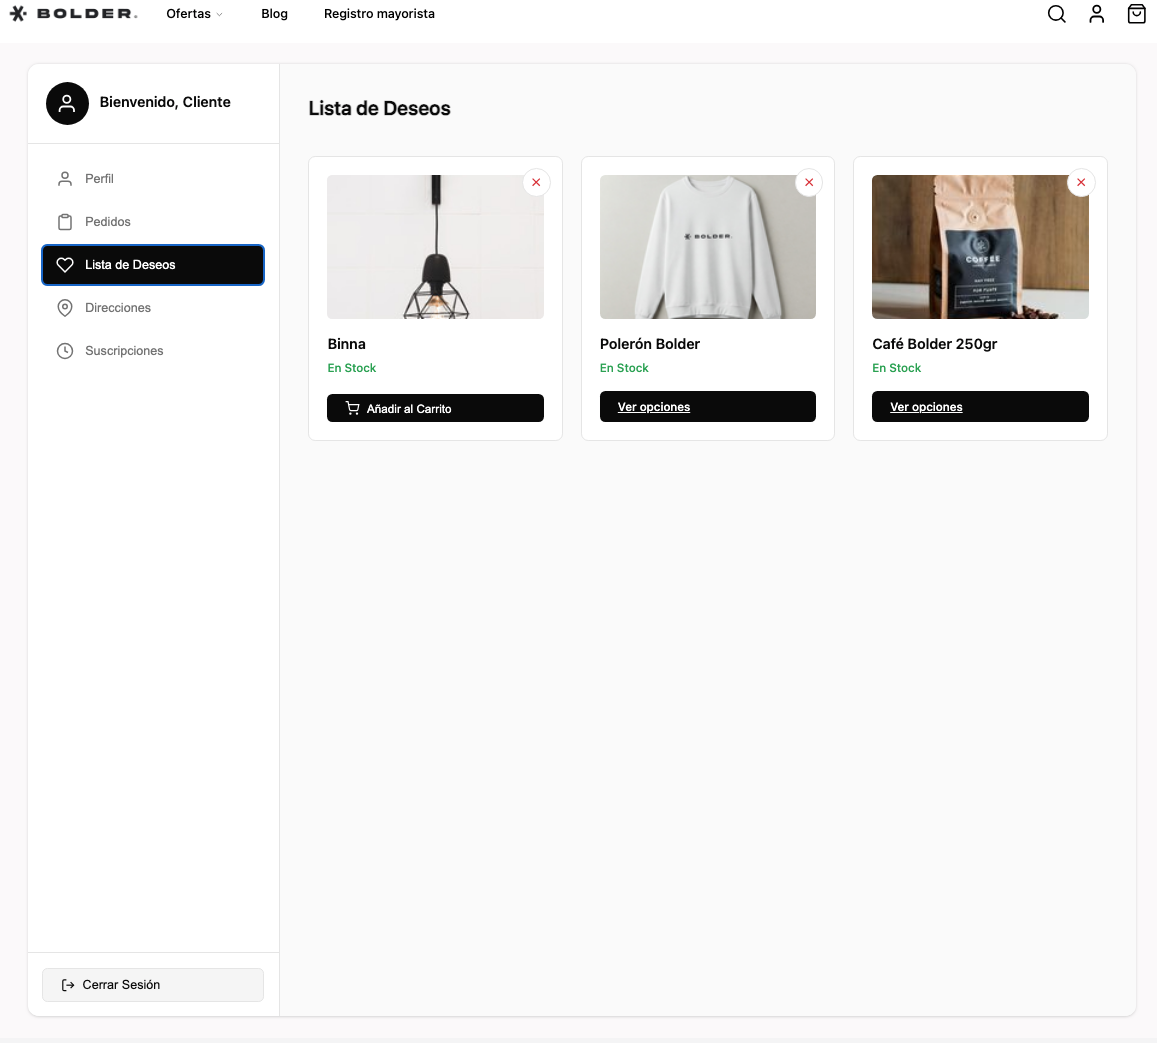Expand the Ofertas dropdown menu
The image size is (1157, 1043).
[x=194, y=14]
